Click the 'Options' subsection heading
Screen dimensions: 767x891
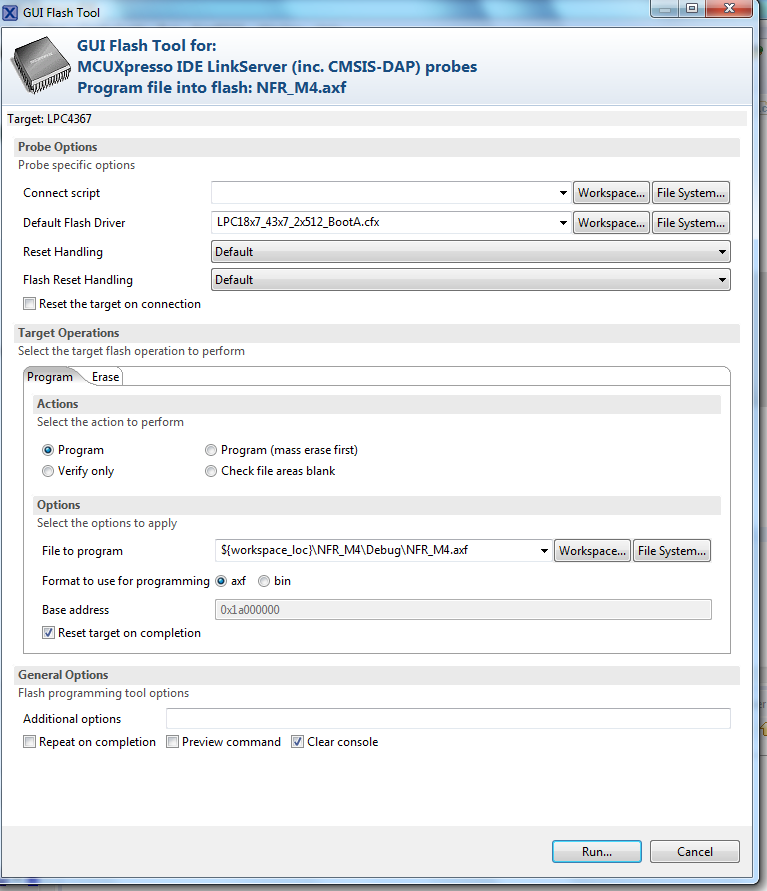coord(59,505)
